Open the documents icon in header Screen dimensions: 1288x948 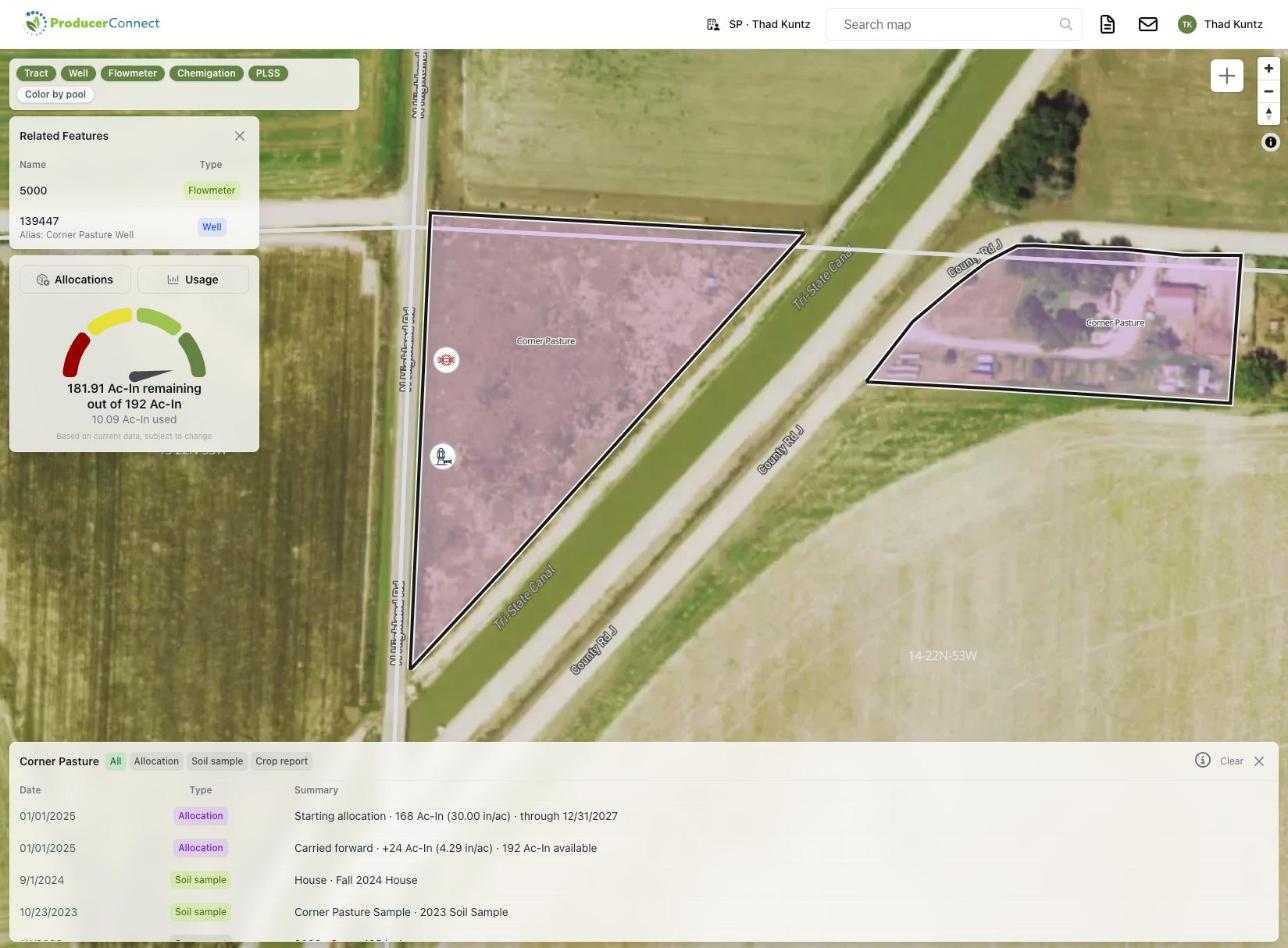[x=1107, y=24]
